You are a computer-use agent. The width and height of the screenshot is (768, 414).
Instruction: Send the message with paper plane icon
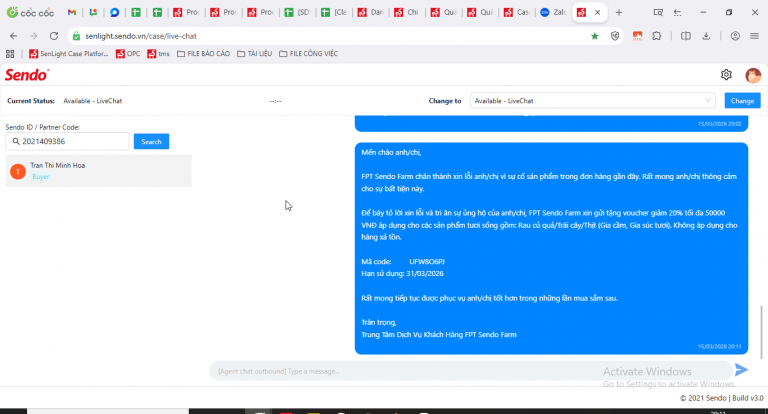(741, 370)
